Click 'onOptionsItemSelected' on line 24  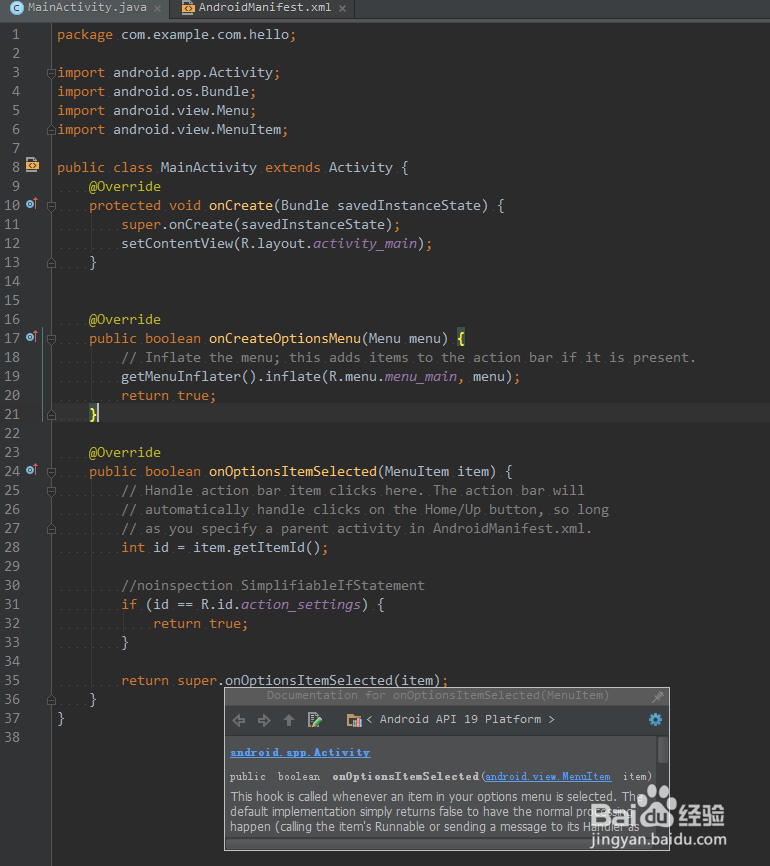[x=293, y=472]
